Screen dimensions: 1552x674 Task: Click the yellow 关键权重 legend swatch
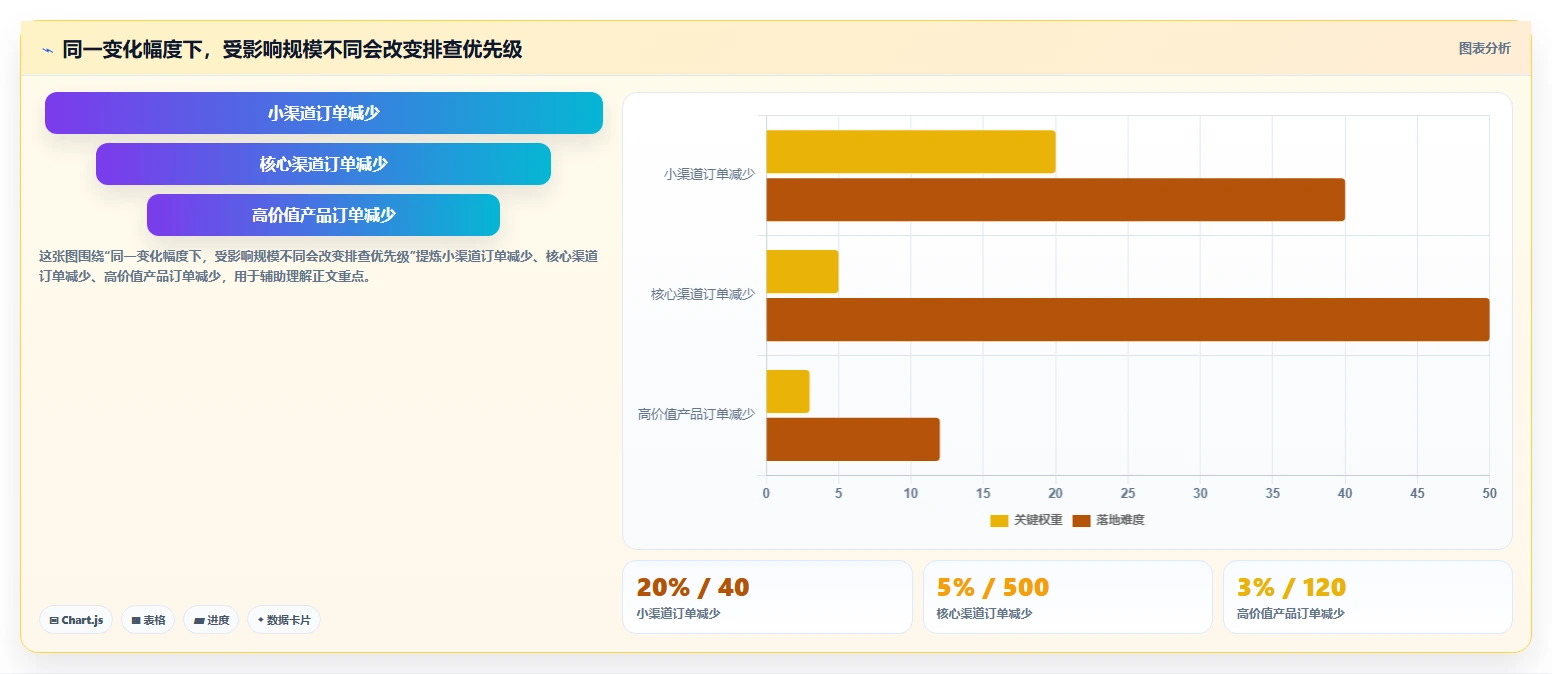(999, 520)
